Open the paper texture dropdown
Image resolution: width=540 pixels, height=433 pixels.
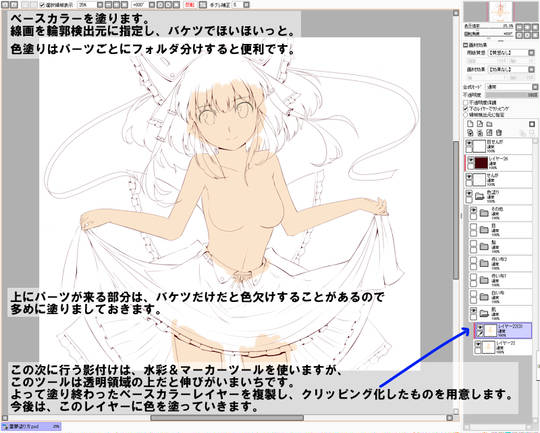[511, 53]
